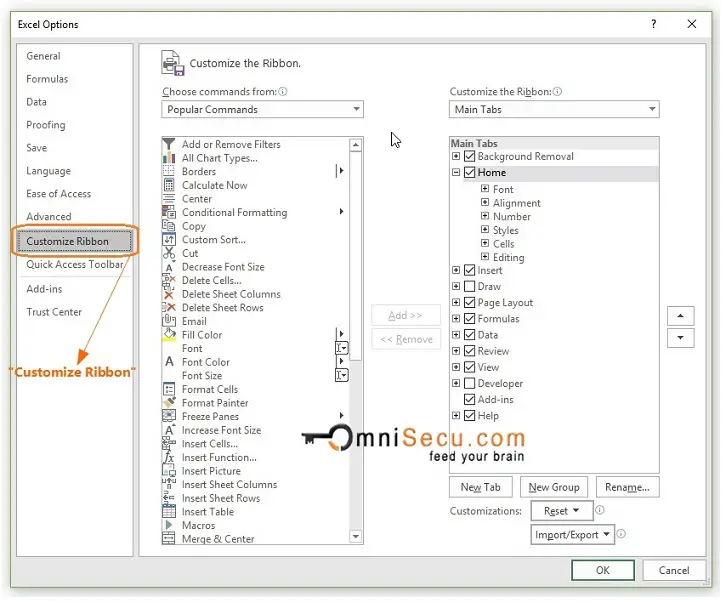Click the Borders command icon
The width and height of the screenshot is (722, 601).
point(169,171)
